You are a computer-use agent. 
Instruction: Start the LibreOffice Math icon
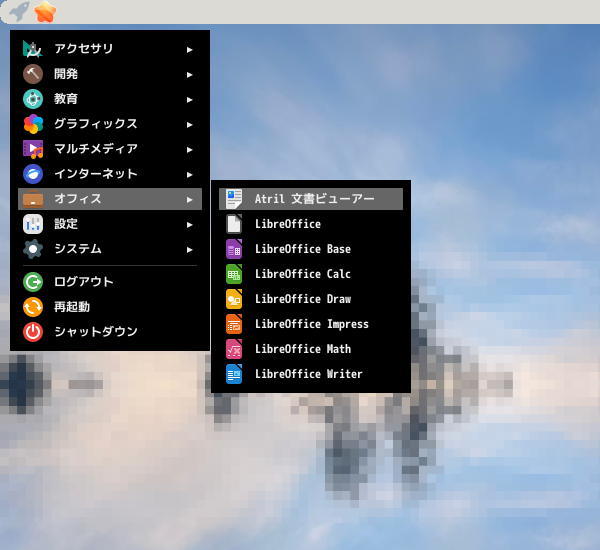(234, 349)
